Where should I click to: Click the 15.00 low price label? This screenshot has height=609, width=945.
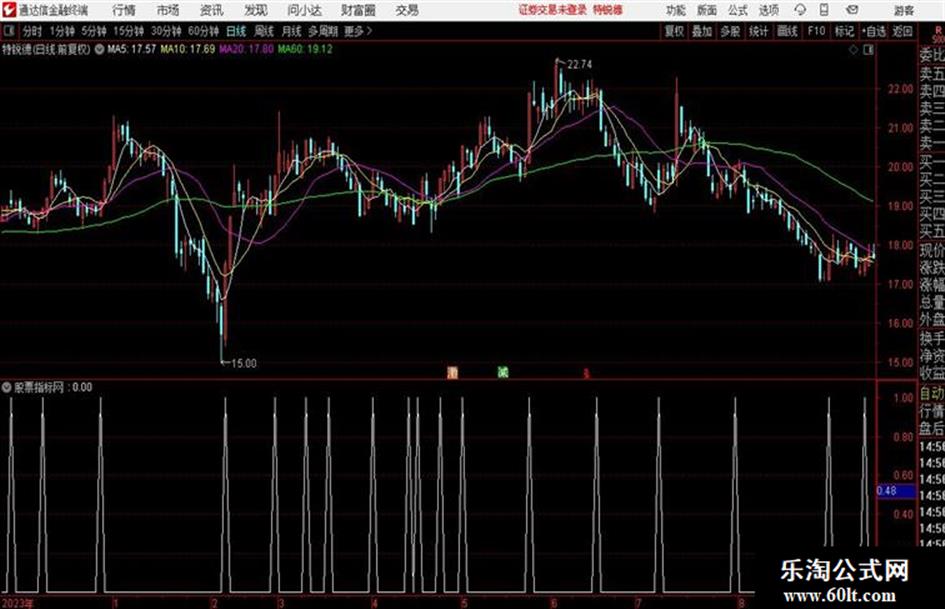coord(243,363)
